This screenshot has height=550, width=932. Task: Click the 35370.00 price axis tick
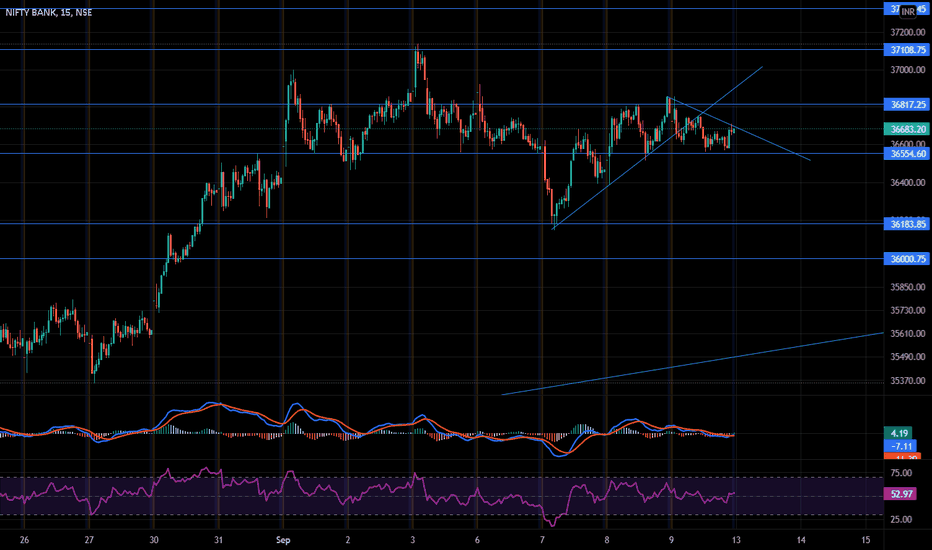[908, 381]
